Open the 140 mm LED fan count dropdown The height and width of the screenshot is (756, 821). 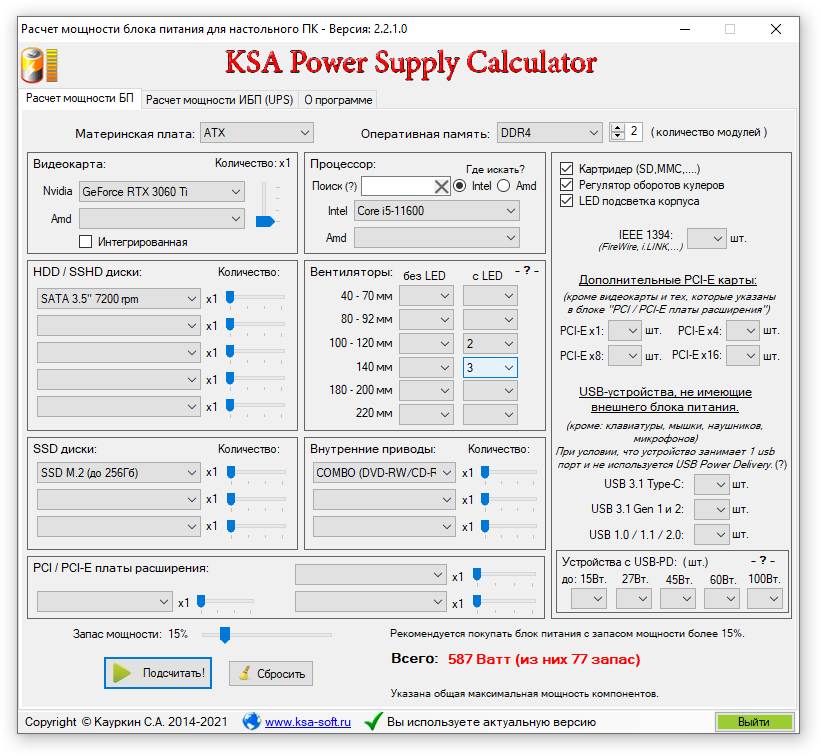coord(490,368)
